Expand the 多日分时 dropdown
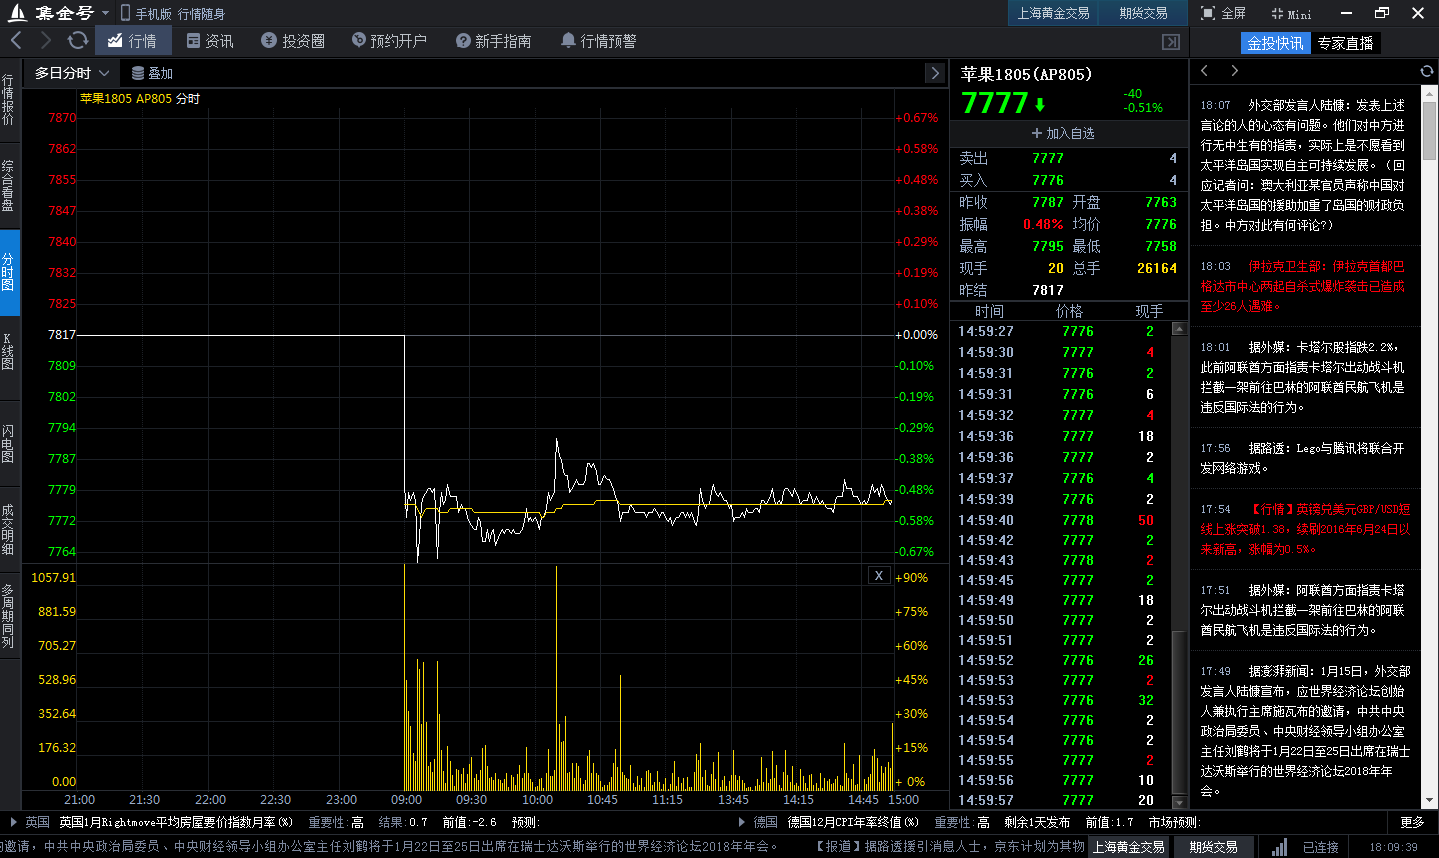The image size is (1439, 858). [x=72, y=73]
